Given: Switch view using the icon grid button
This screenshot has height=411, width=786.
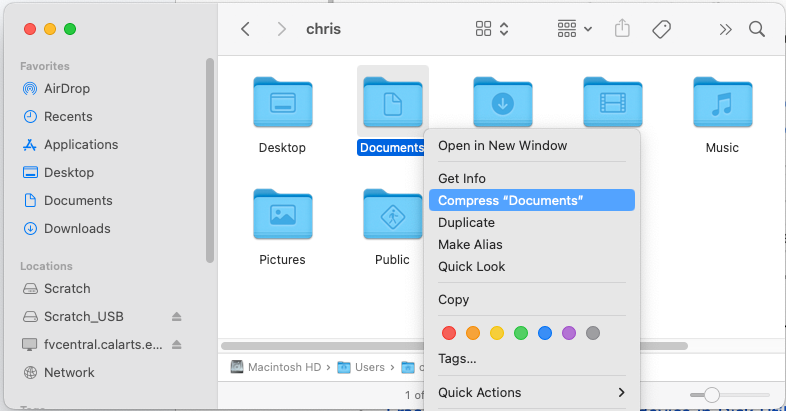Looking at the screenshot, I should point(492,29).
